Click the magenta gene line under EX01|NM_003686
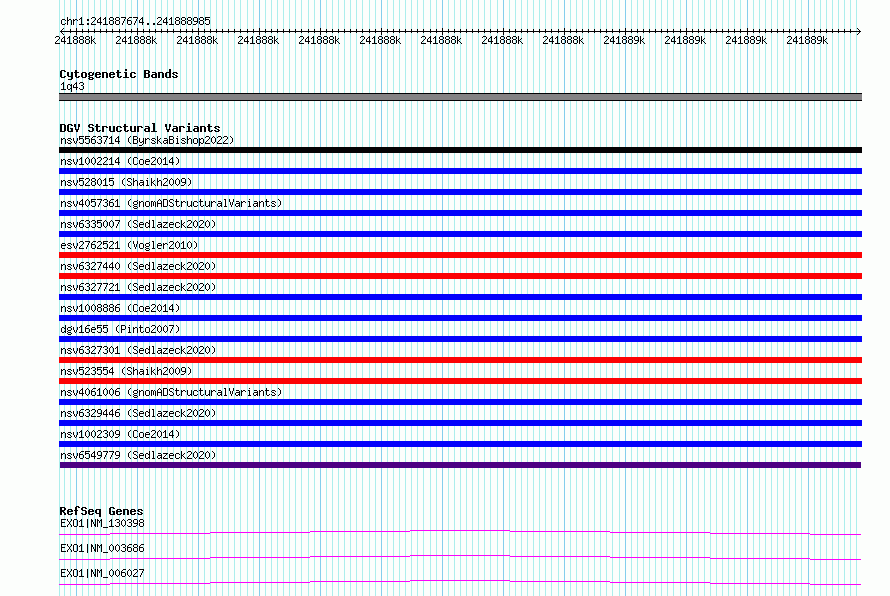890x596 pixels. (460, 556)
